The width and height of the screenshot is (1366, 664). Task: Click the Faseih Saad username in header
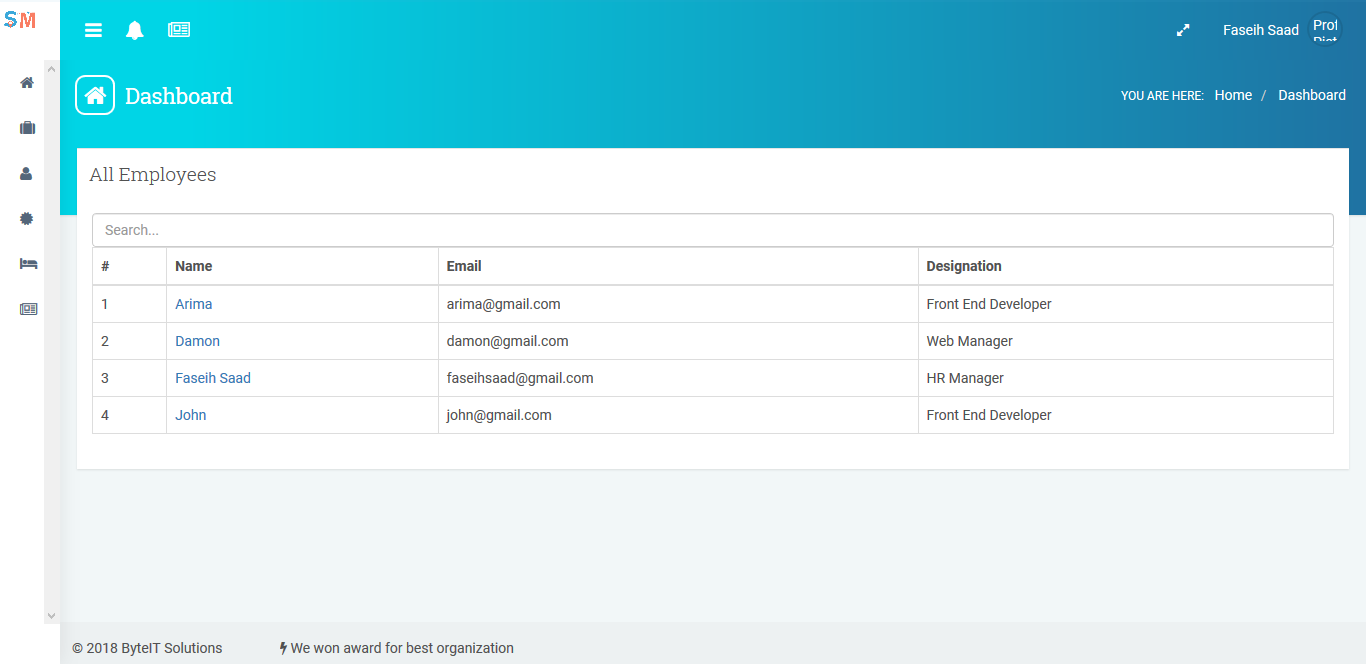click(1261, 30)
